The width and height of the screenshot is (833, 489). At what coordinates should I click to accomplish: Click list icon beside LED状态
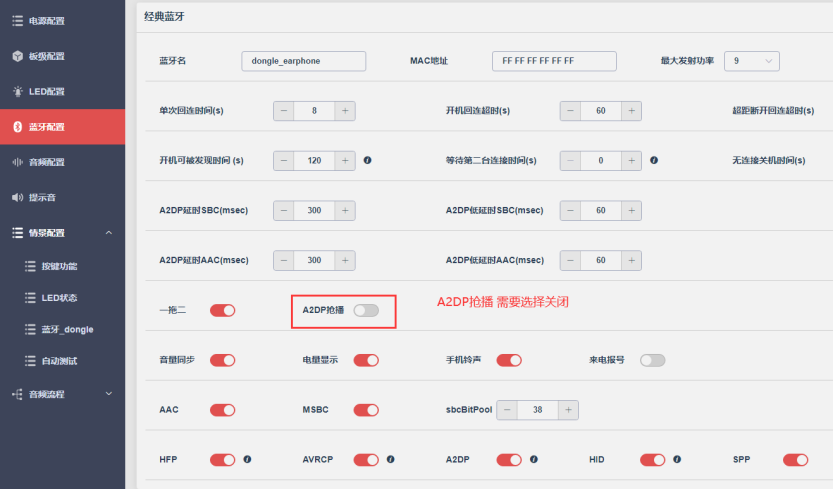(x=30, y=298)
